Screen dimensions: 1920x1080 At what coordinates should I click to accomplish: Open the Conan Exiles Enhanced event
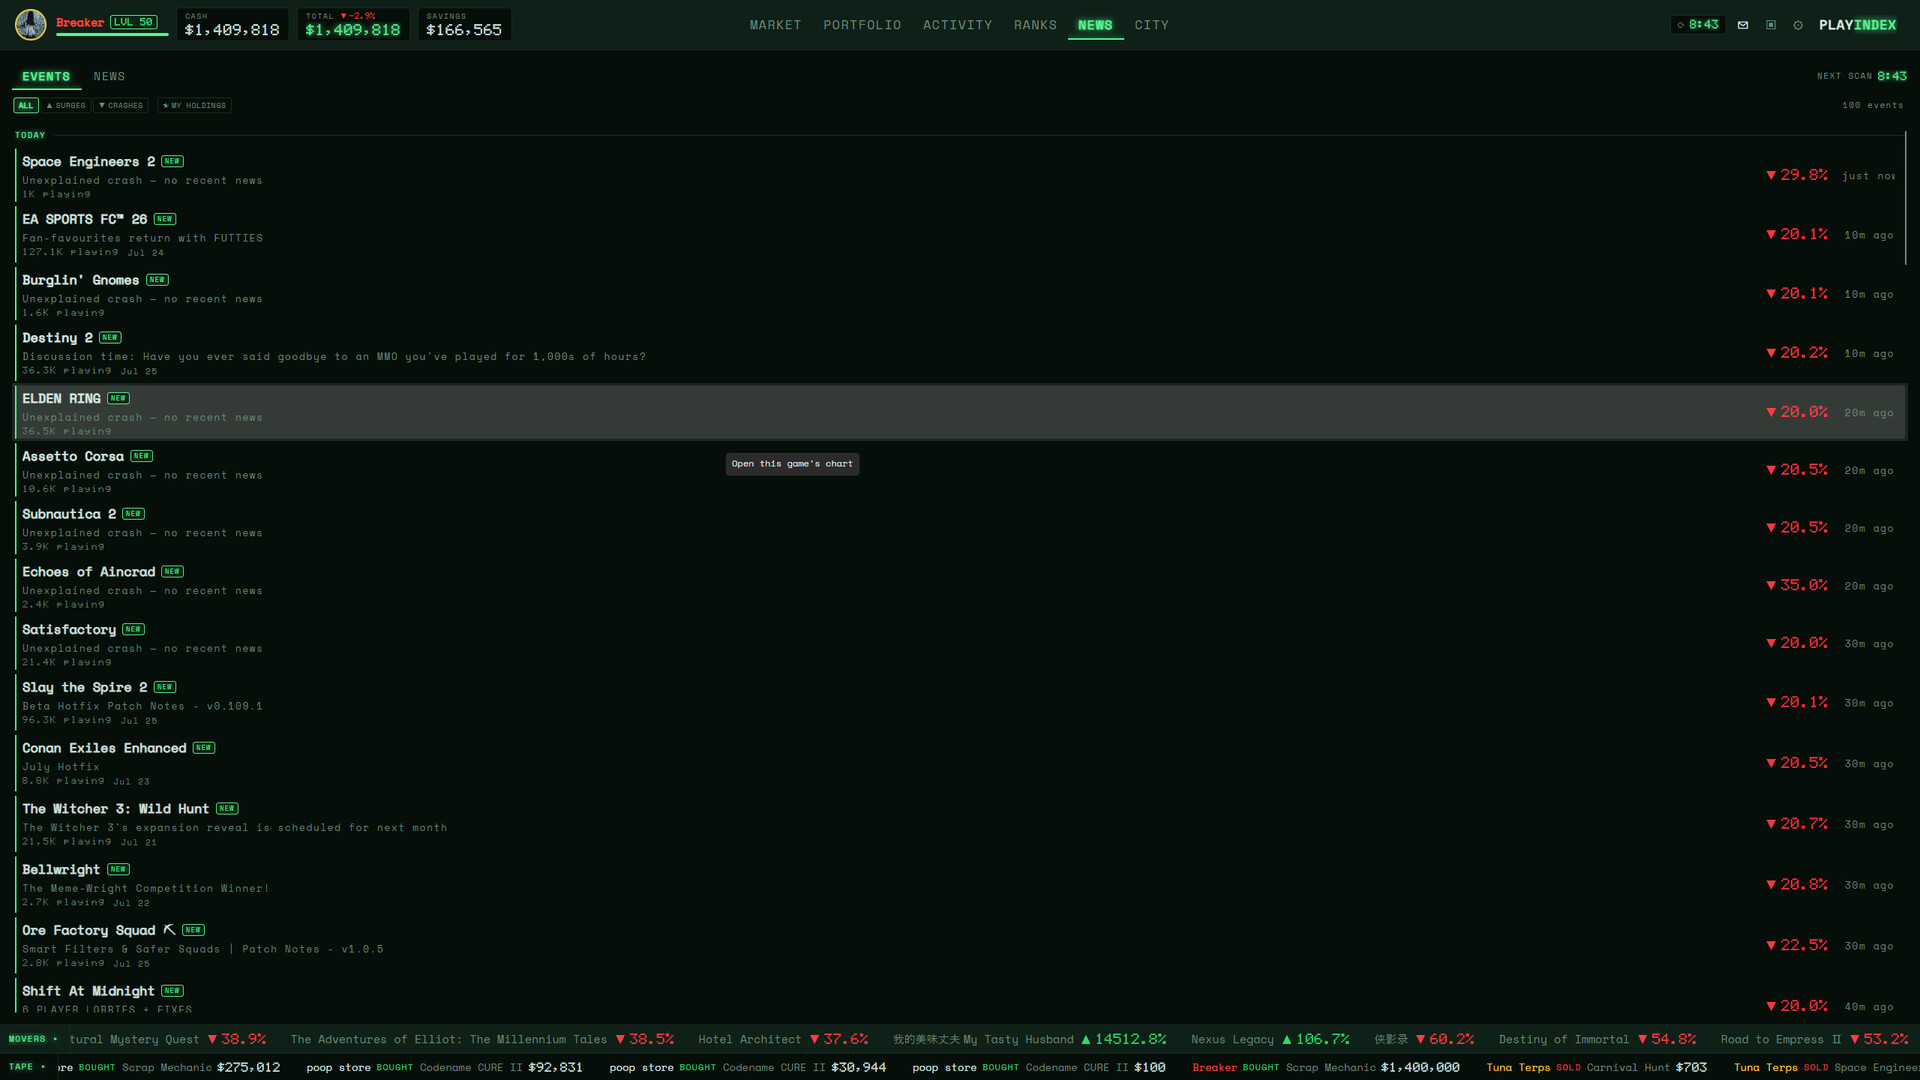pos(960,763)
